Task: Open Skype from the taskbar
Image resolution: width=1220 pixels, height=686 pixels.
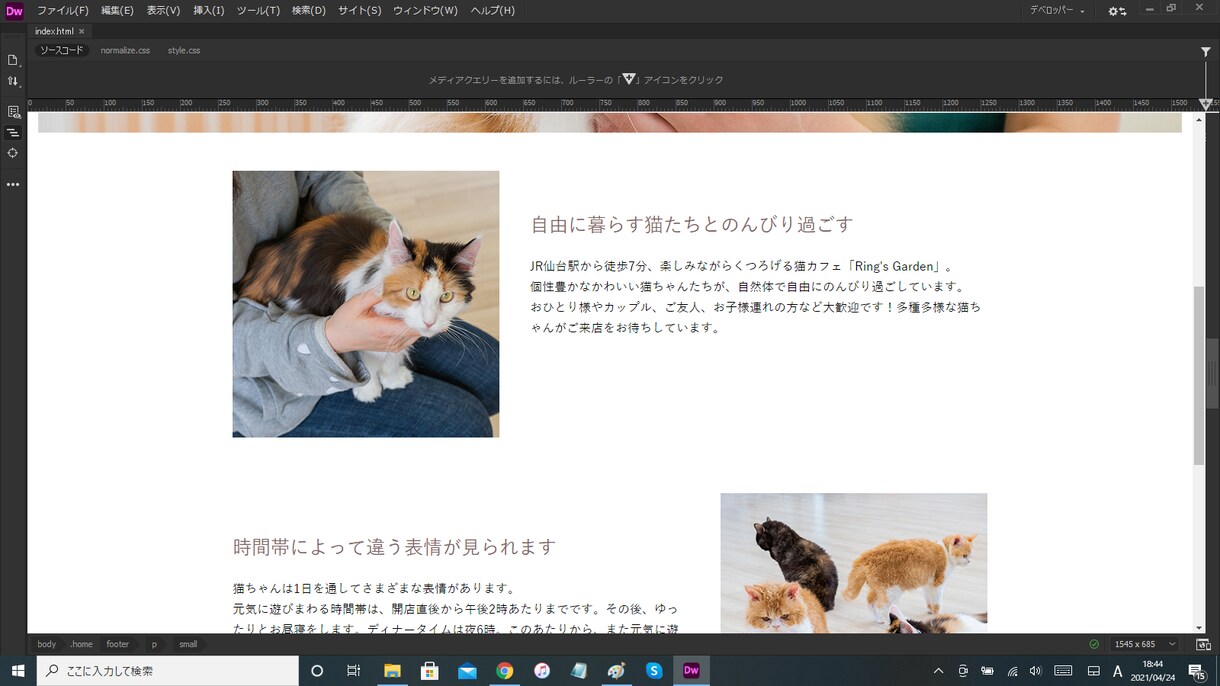Action: point(654,671)
